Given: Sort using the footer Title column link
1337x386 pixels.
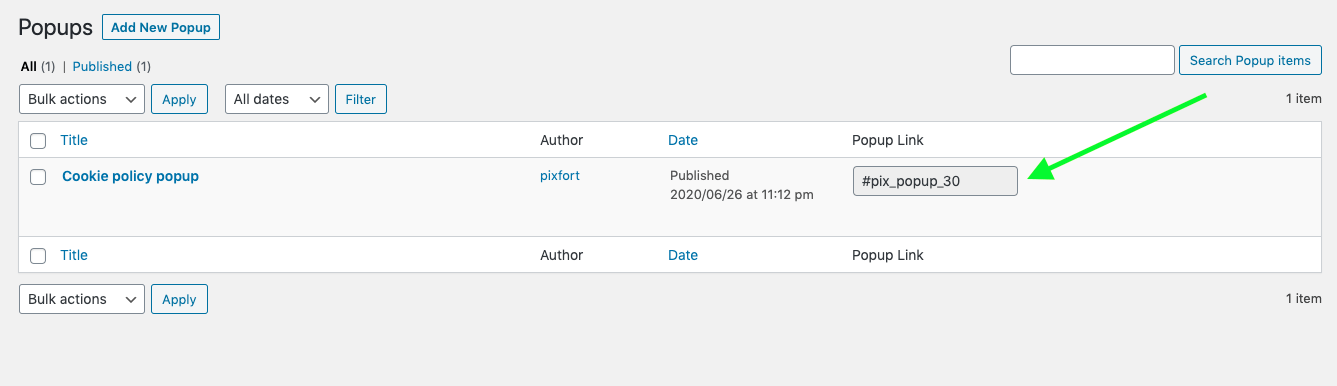Looking at the screenshot, I should pos(74,255).
